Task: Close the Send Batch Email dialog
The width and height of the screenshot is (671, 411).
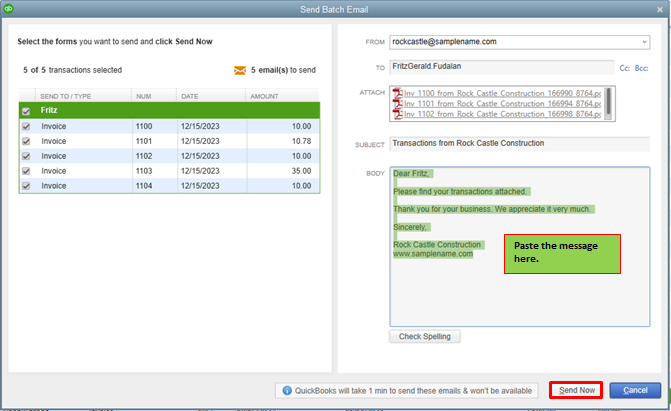Action: click(659, 9)
